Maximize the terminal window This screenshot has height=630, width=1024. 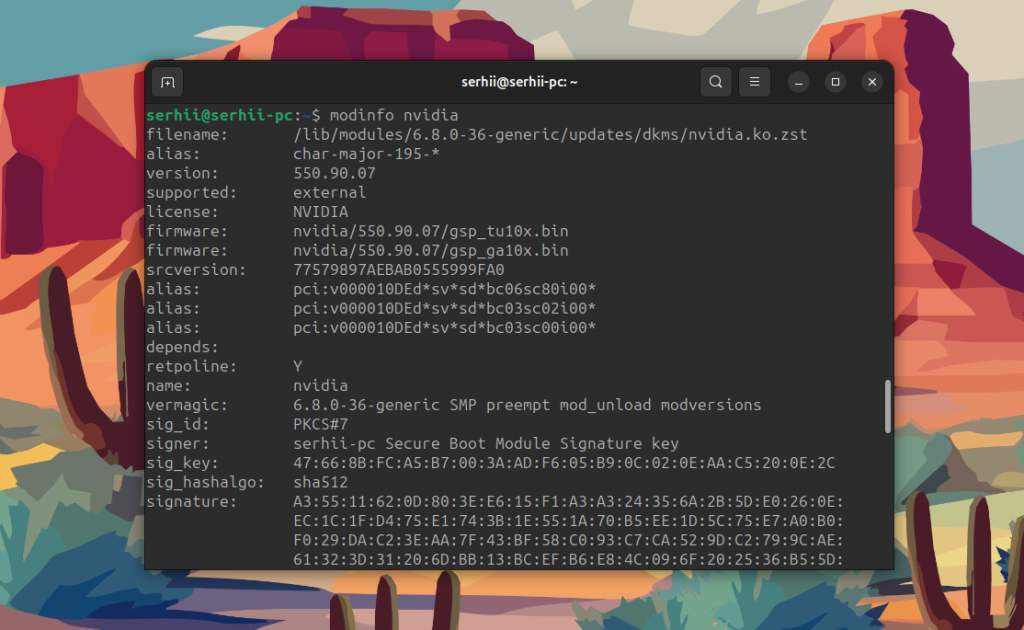point(835,82)
